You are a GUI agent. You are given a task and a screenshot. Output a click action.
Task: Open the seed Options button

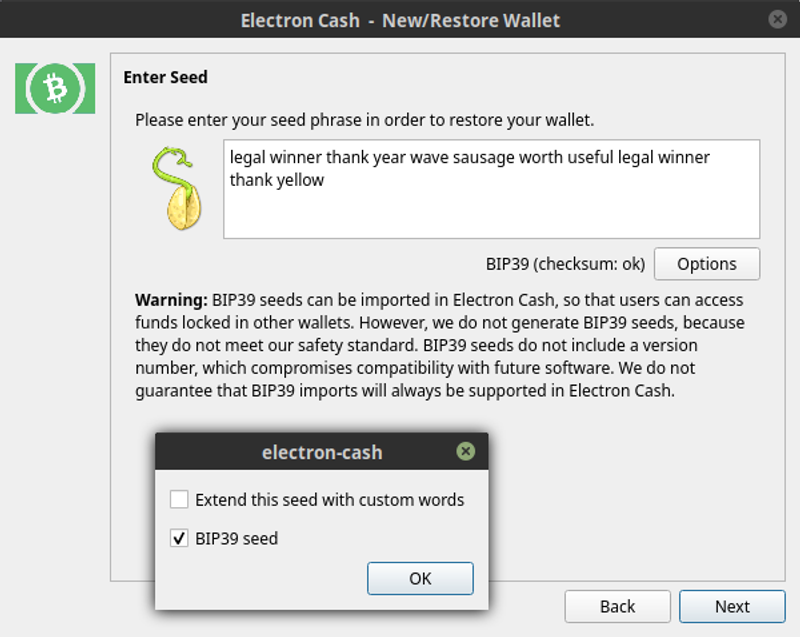707,264
